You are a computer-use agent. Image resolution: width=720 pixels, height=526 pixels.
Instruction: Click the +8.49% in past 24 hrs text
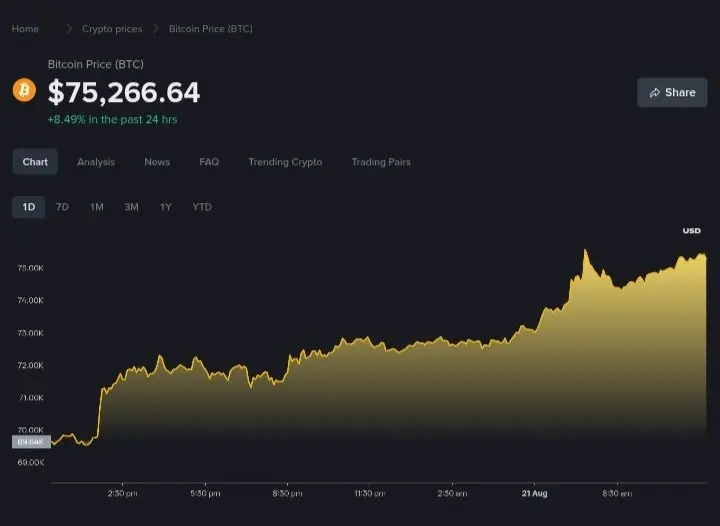tap(112, 119)
